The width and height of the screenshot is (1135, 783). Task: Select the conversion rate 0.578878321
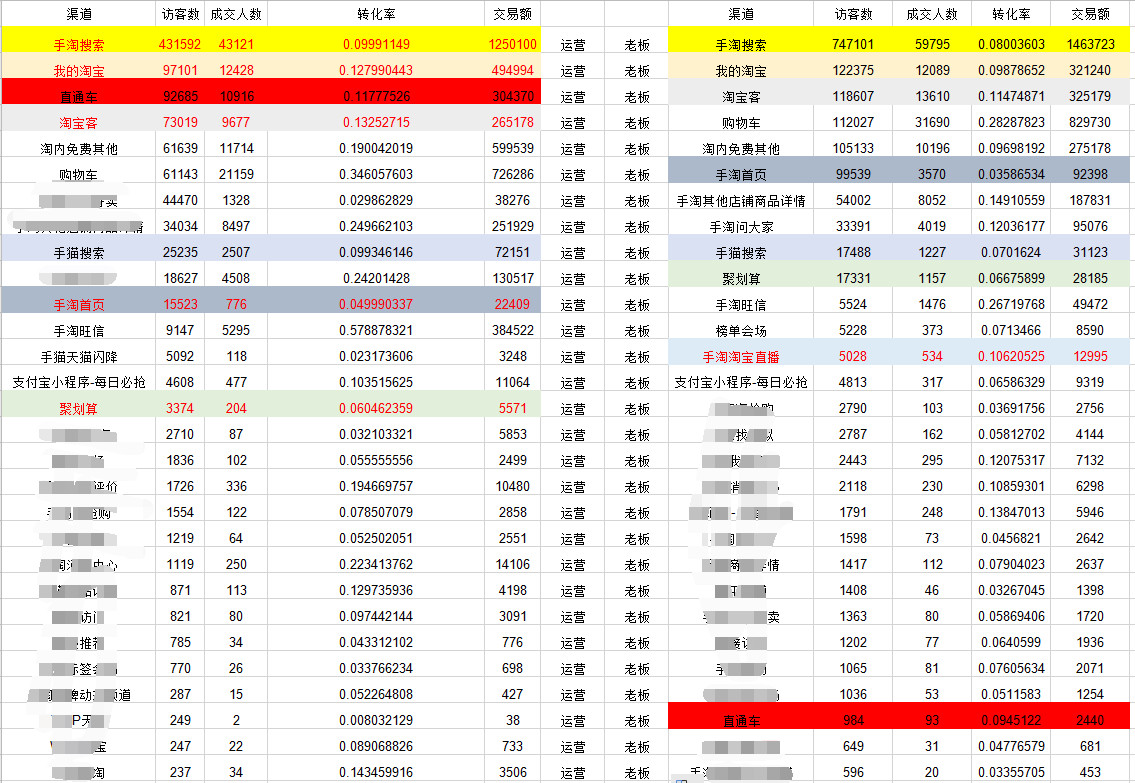(x=376, y=331)
